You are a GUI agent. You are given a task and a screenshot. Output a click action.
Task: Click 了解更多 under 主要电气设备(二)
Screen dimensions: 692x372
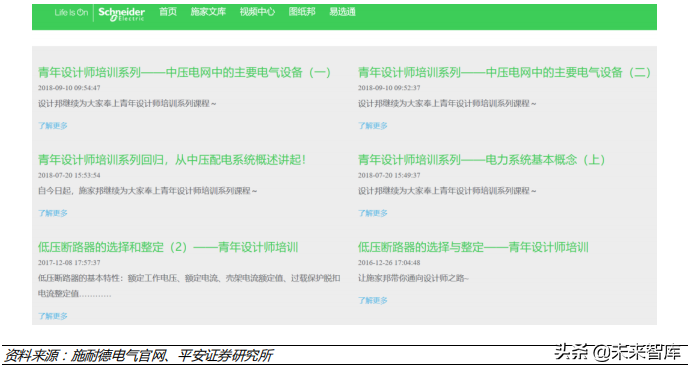372,126
